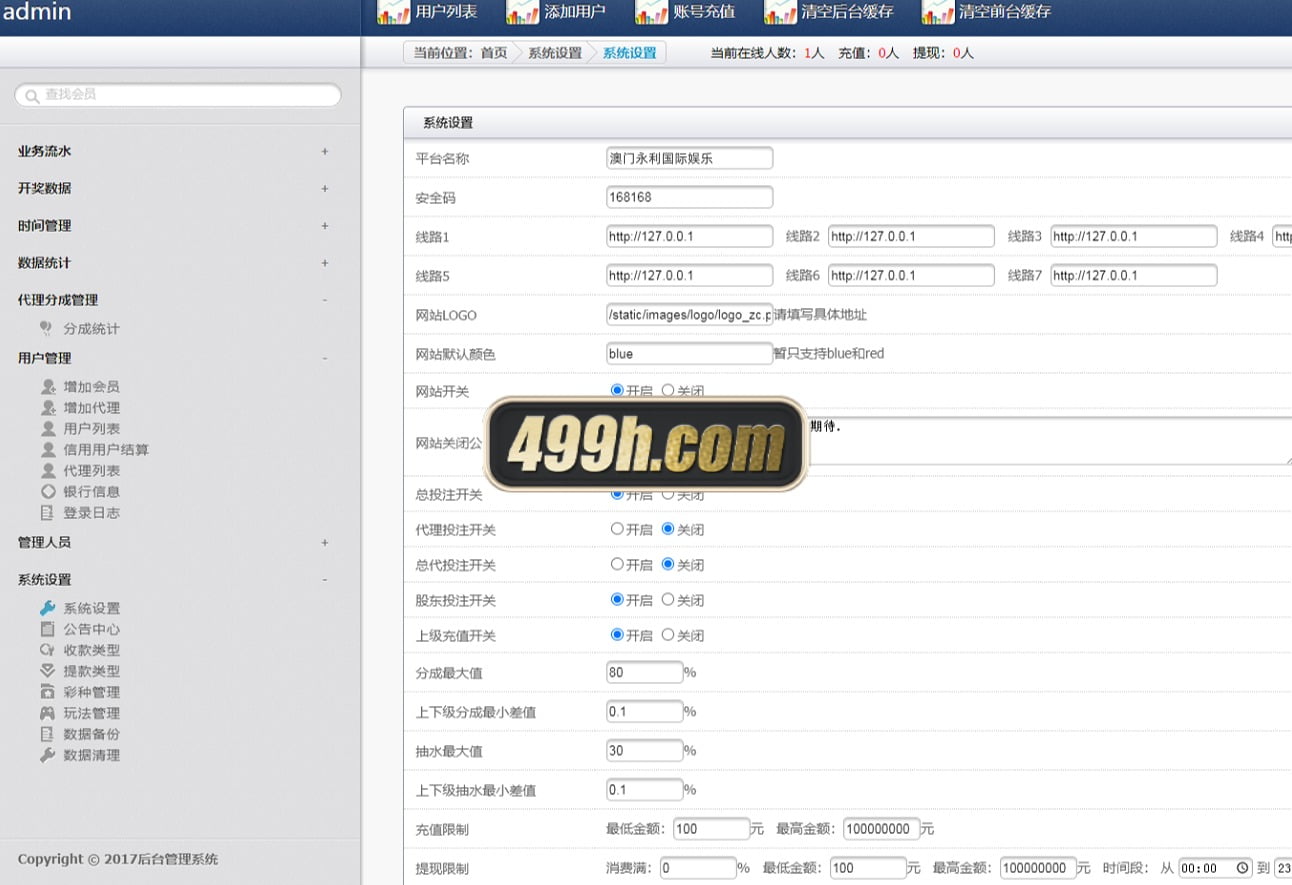Screen dimensions: 1292x885
Task: Set 代理投注开关 to 开启
Action: pyautogui.click(x=617, y=529)
